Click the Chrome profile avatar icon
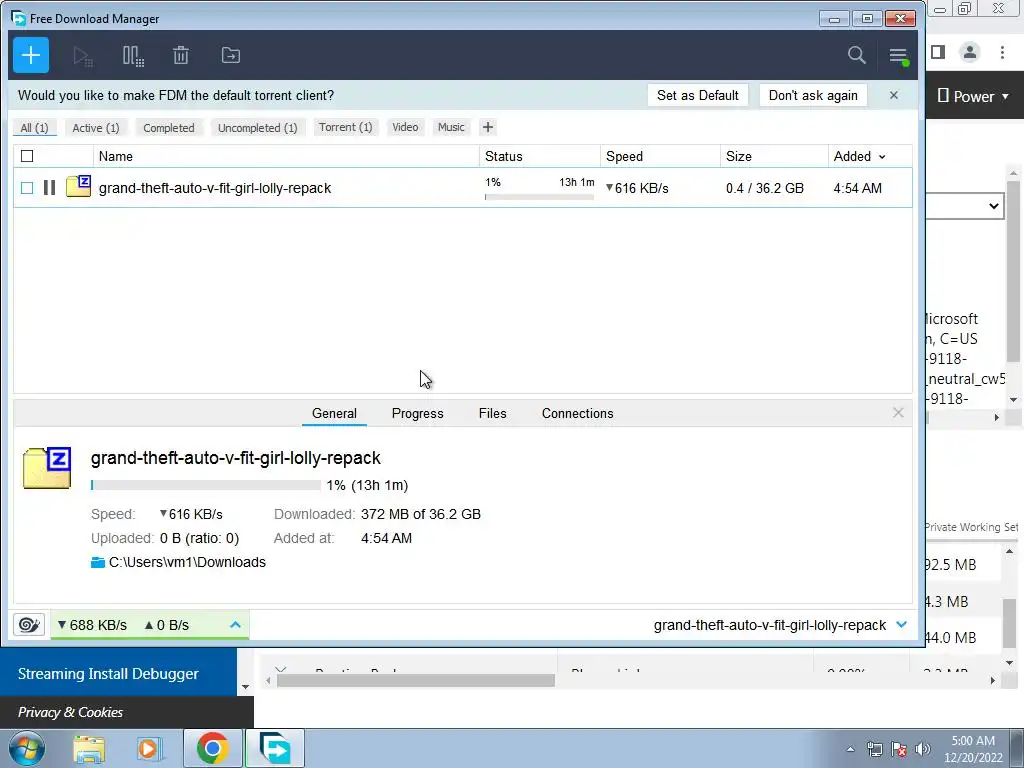The height and width of the screenshot is (768, 1024). pos(970,52)
